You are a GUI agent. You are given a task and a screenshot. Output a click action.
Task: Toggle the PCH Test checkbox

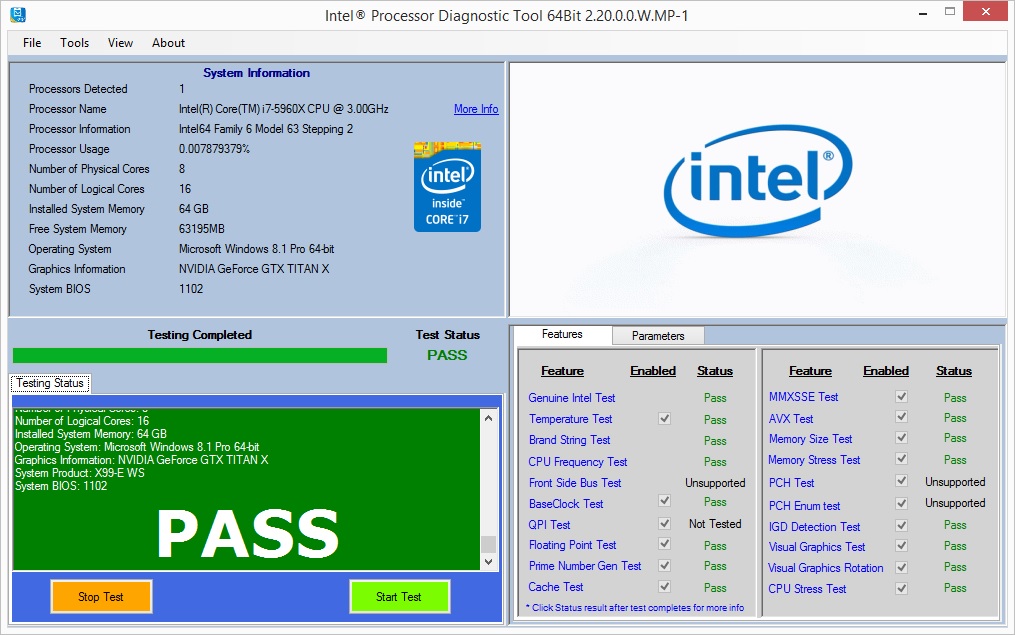click(901, 480)
